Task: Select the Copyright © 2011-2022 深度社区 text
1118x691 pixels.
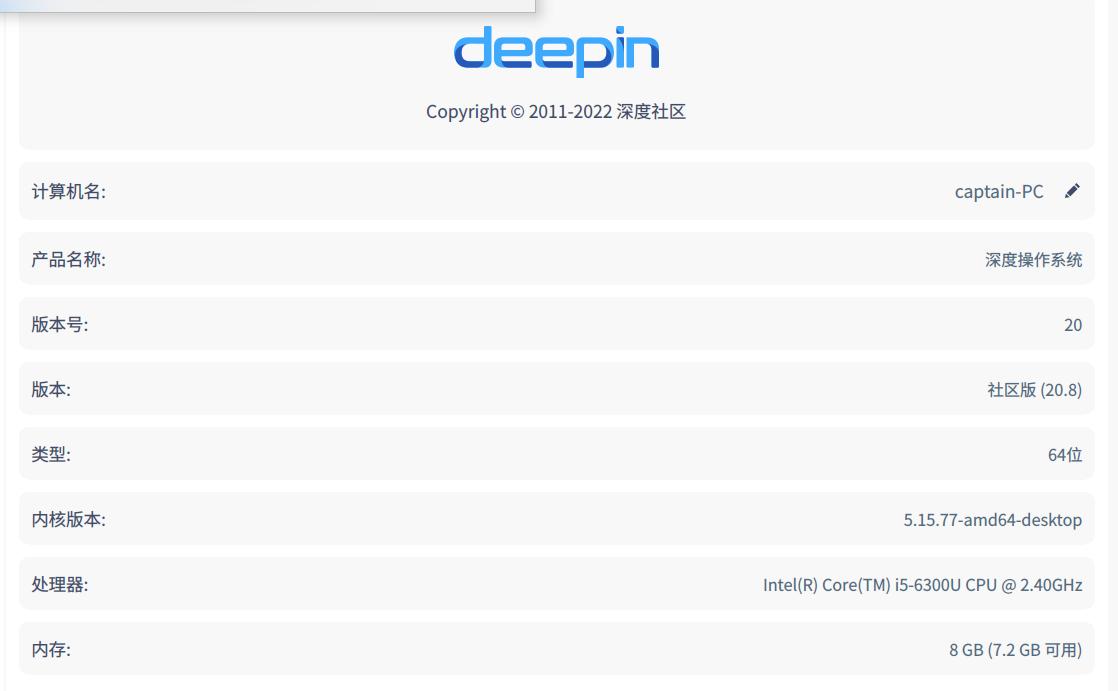Action: [x=556, y=112]
